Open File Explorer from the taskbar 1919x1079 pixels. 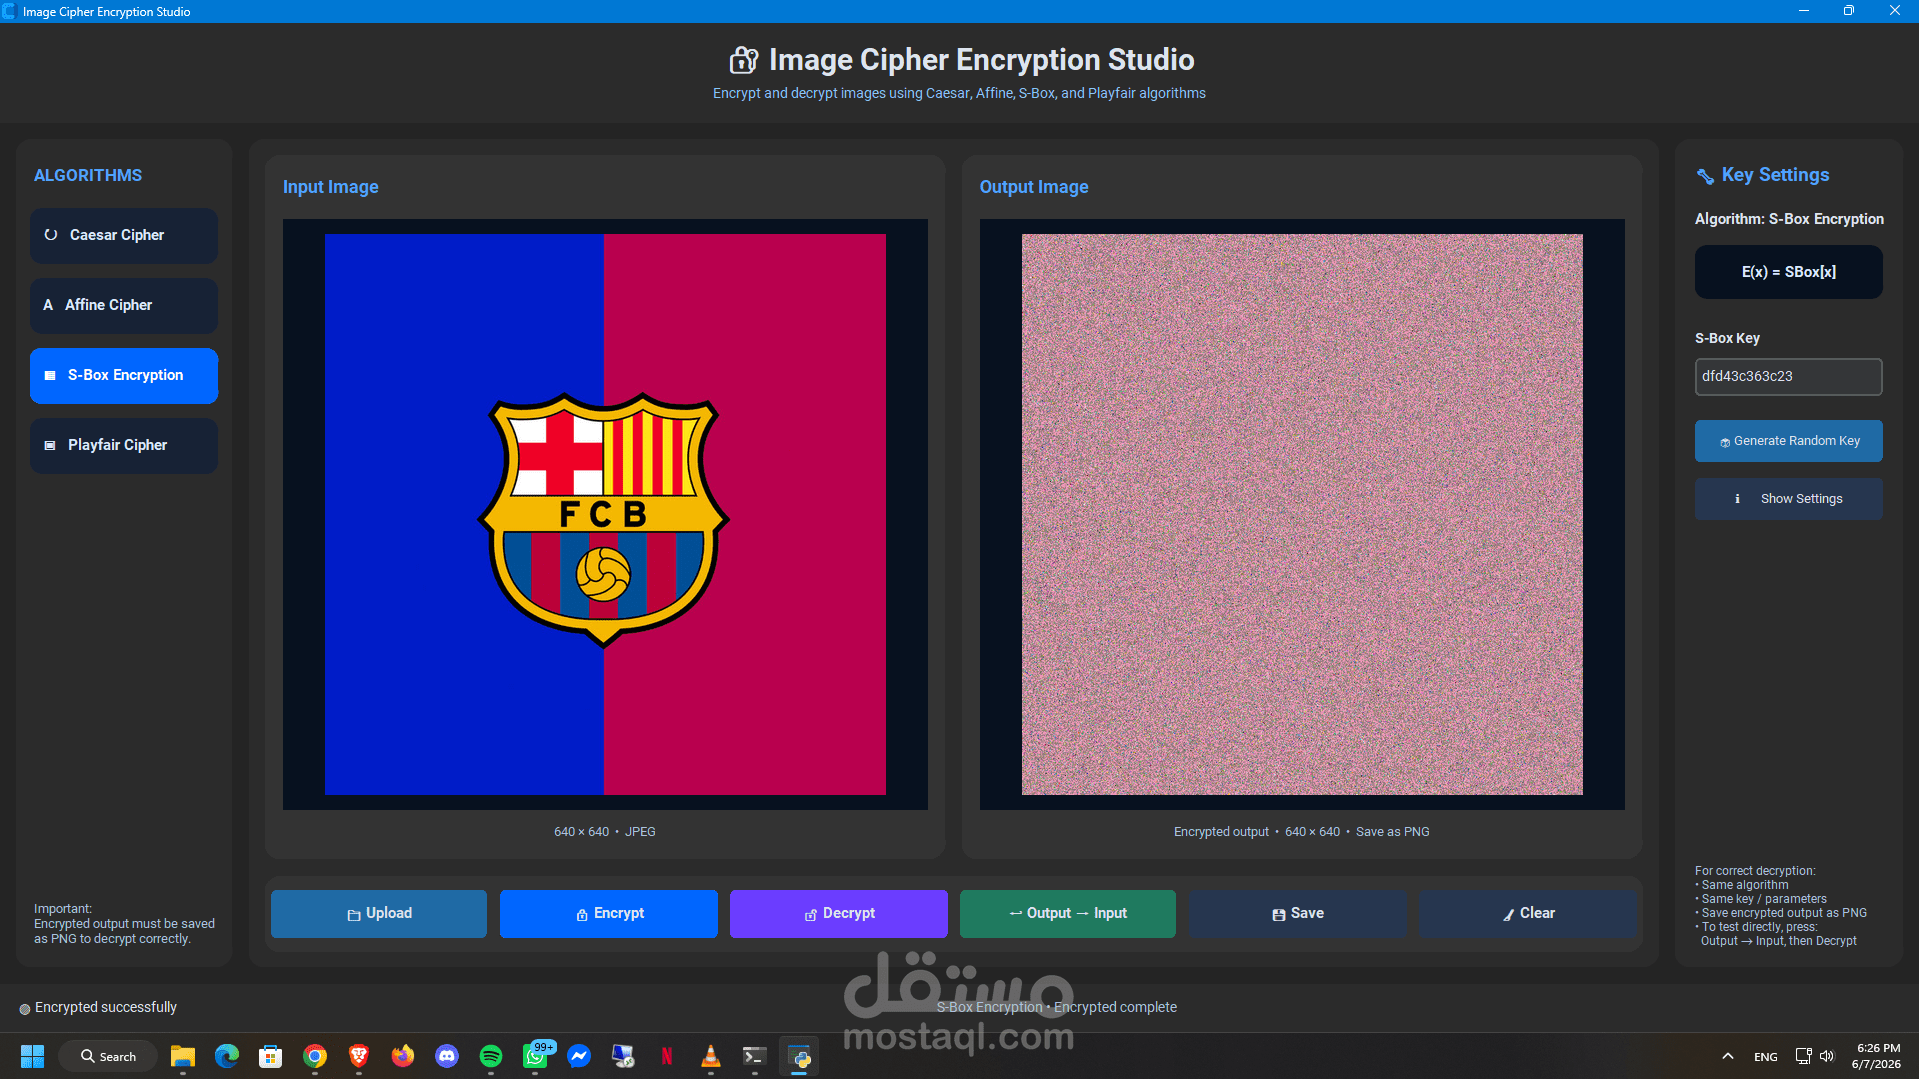(x=182, y=1056)
